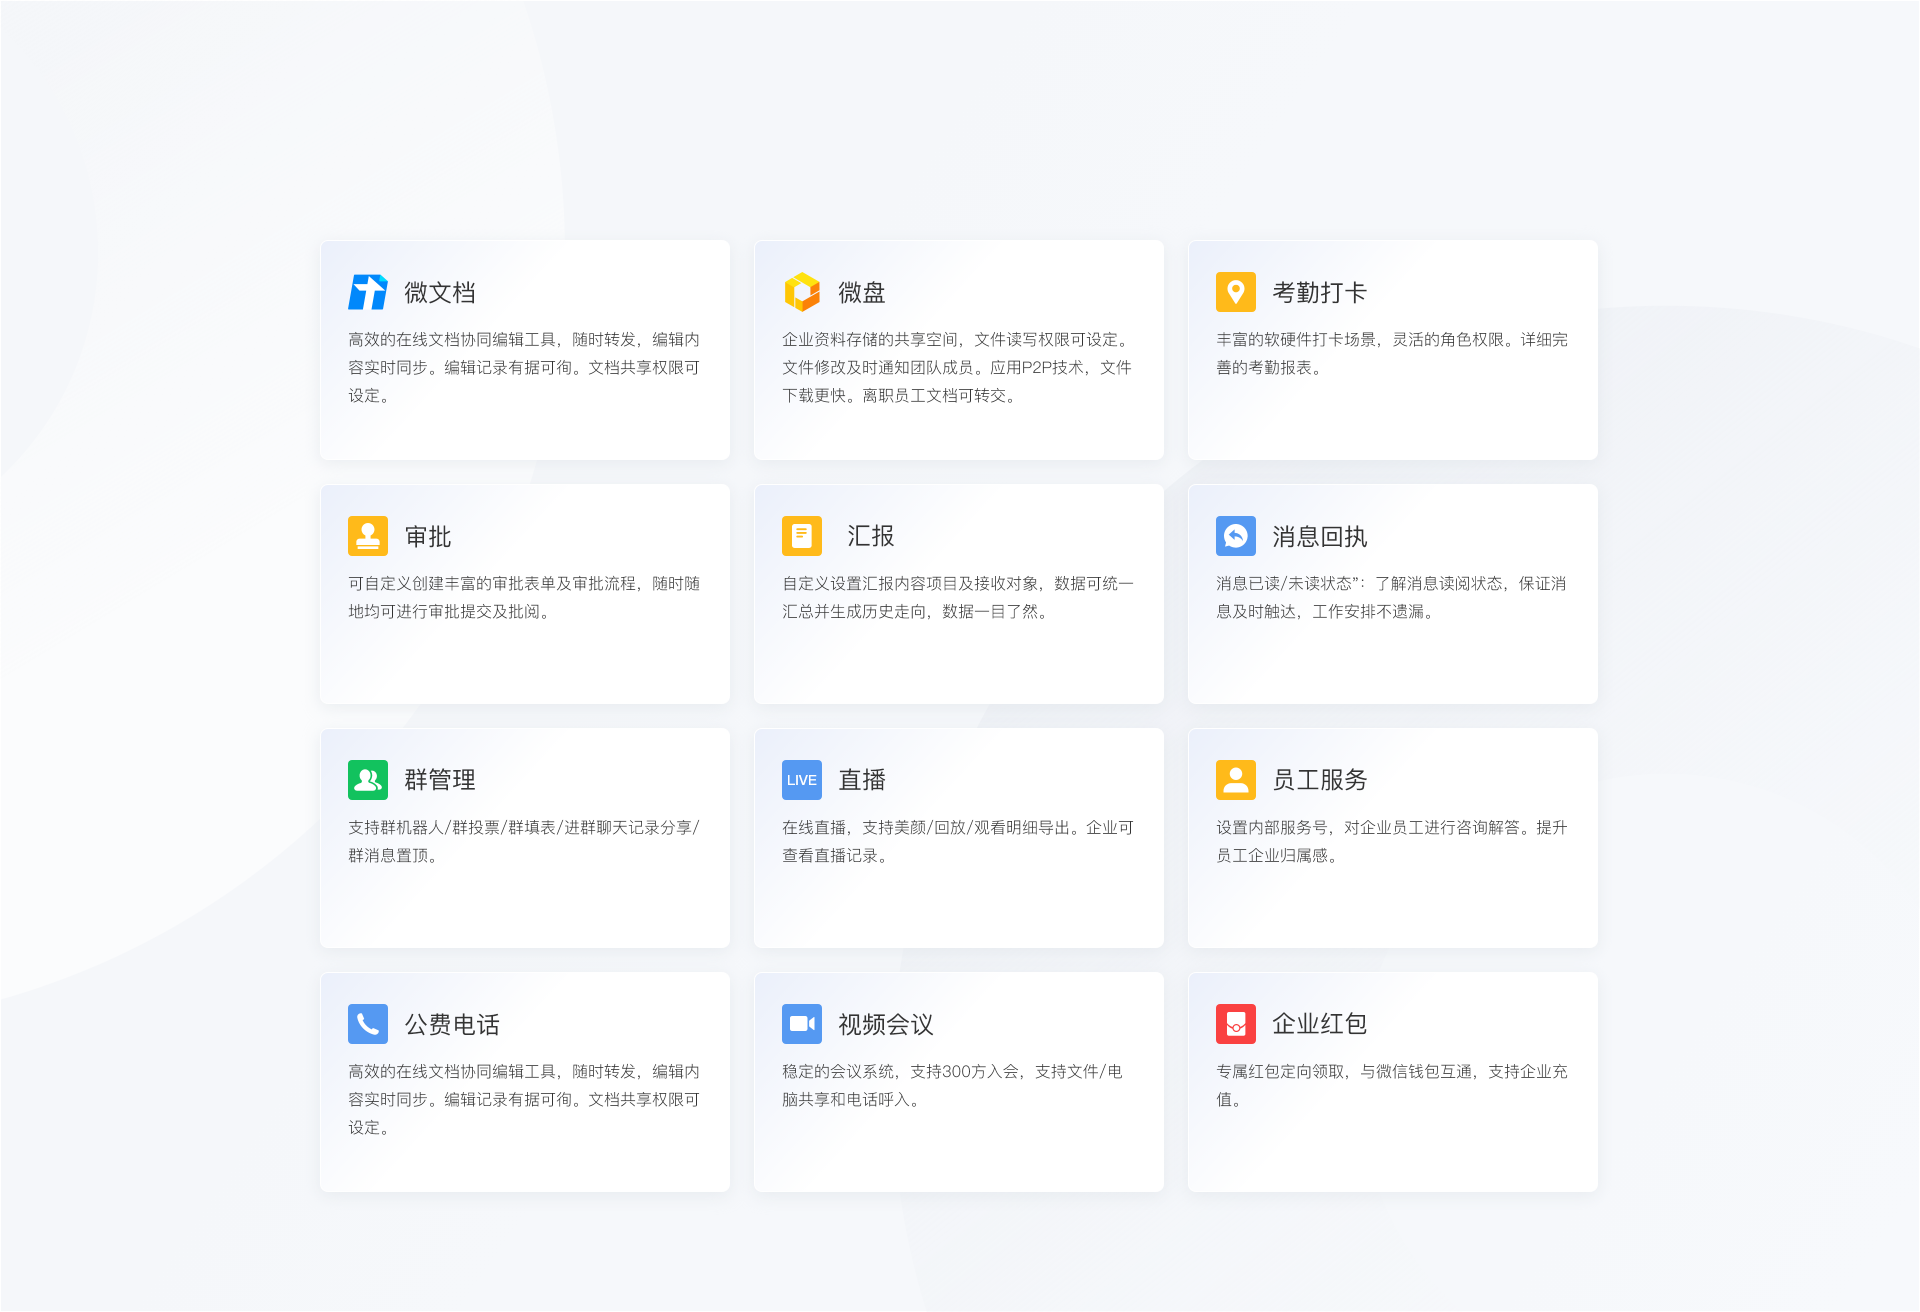Image resolution: width=1920 pixels, height=1312 pixels.
Task: Open the 微盘 title
Action: 862,293
